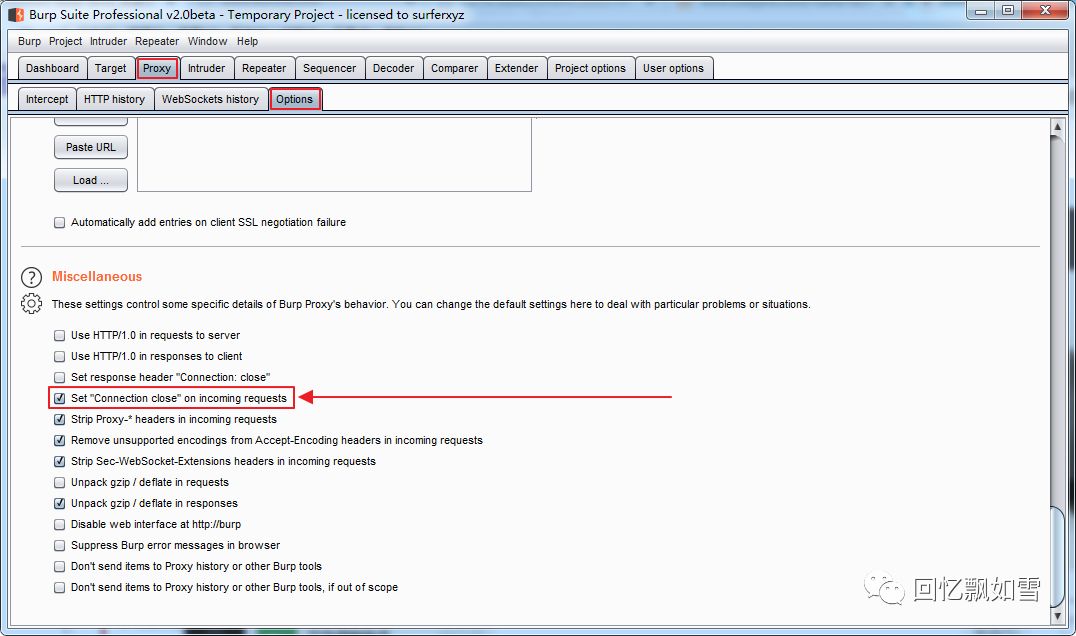Screen dimensions: 1076x636
Task: Toggle Strip Proxy-* headers in incoming requests
Action: pyautogui.click(x=60, y=419)
